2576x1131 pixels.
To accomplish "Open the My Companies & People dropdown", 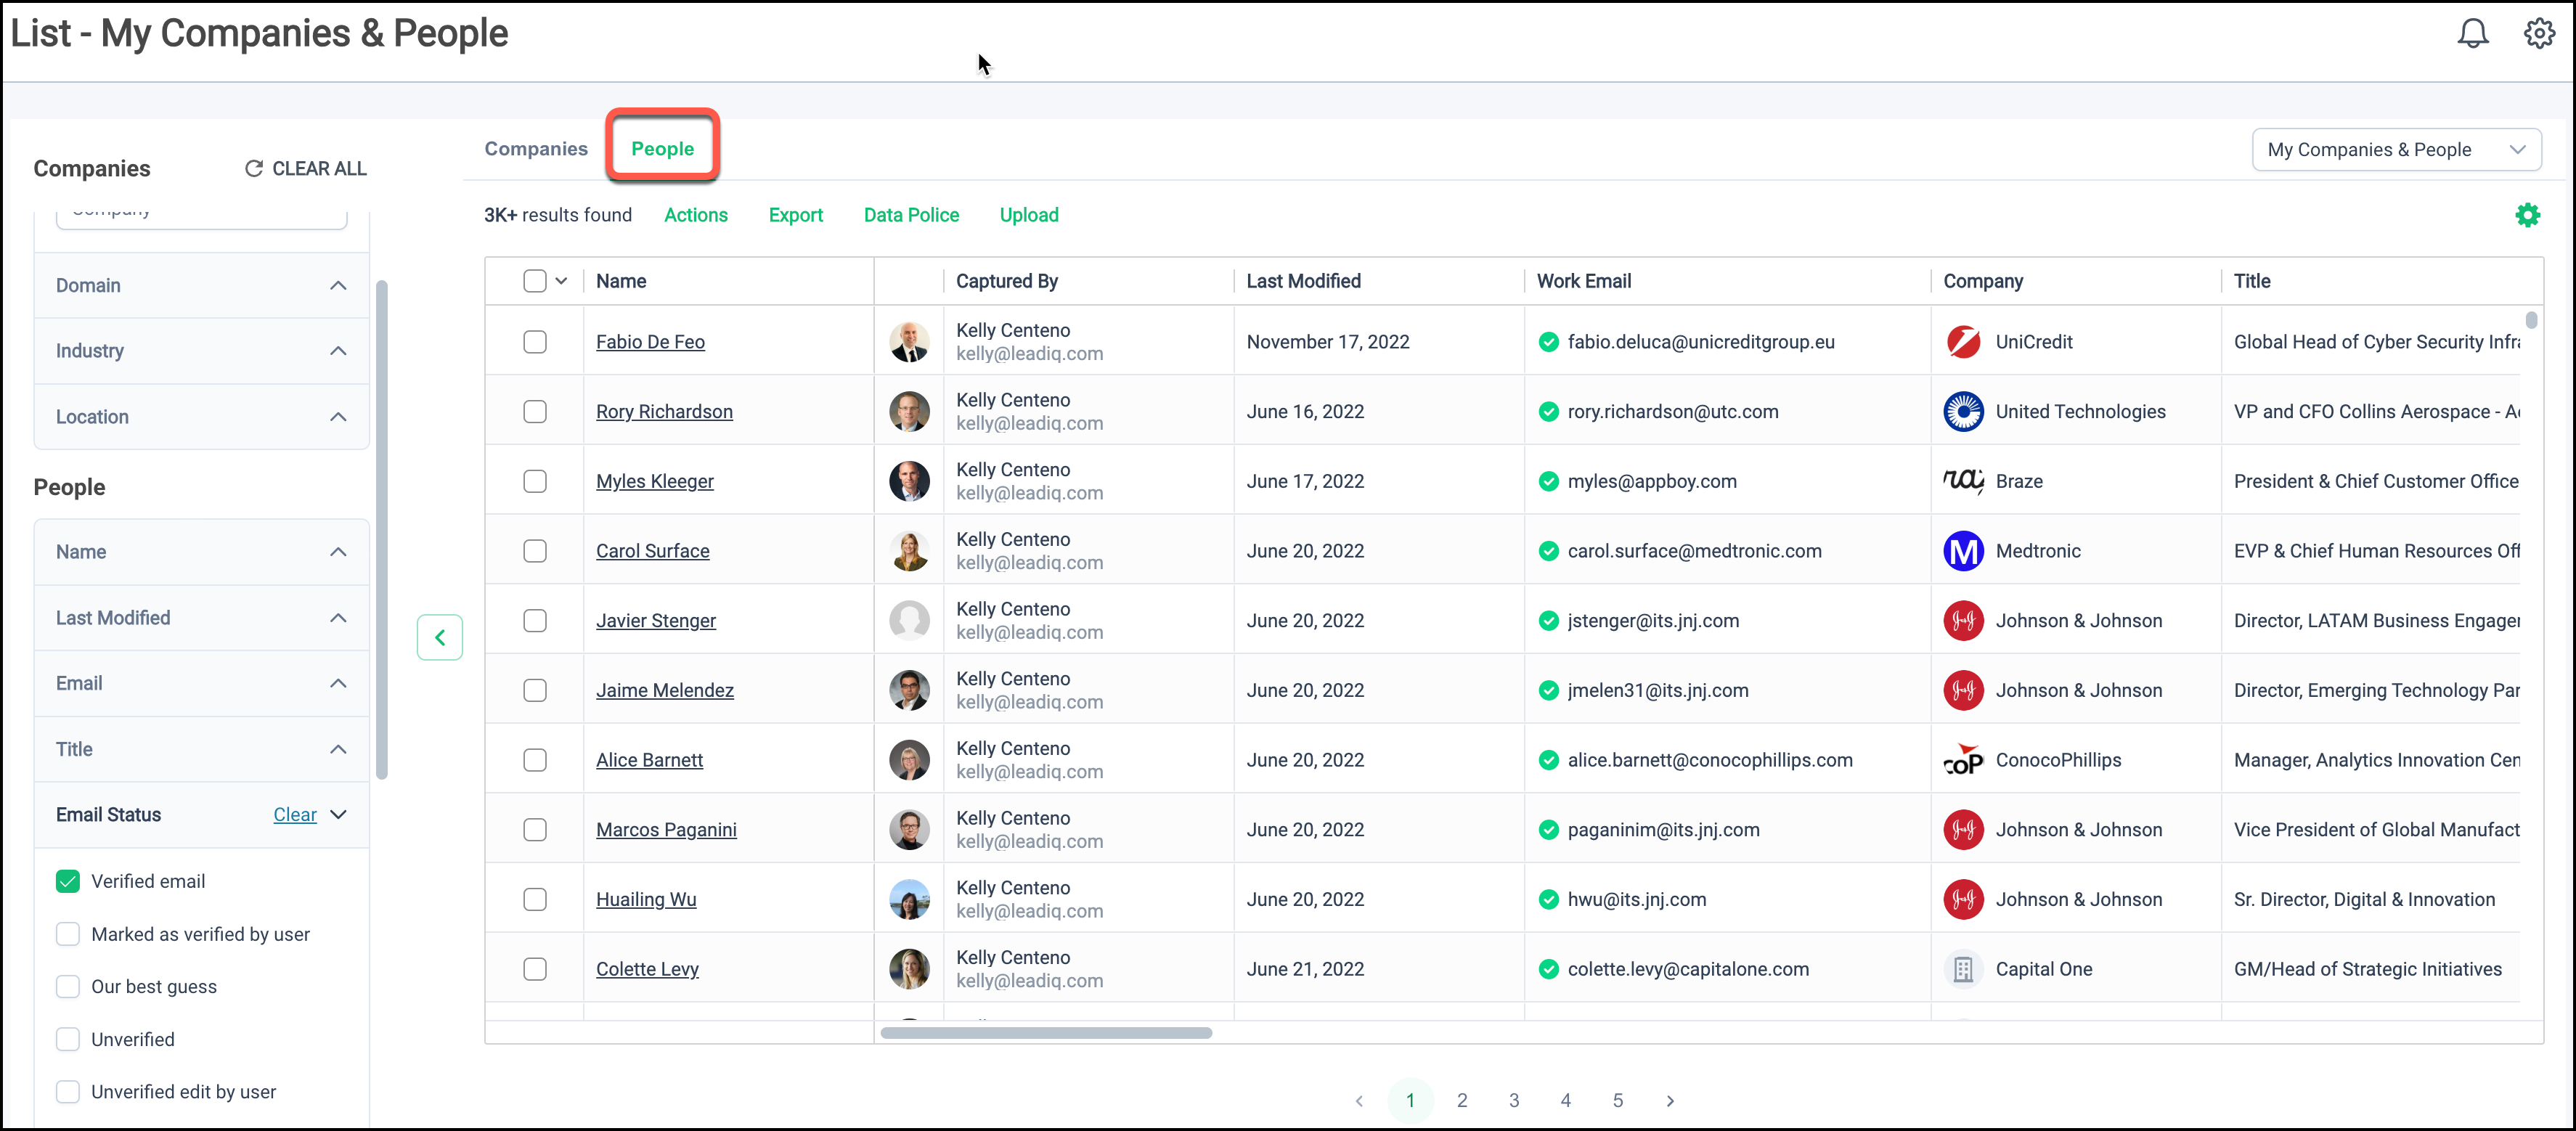I will point(2395,149).
